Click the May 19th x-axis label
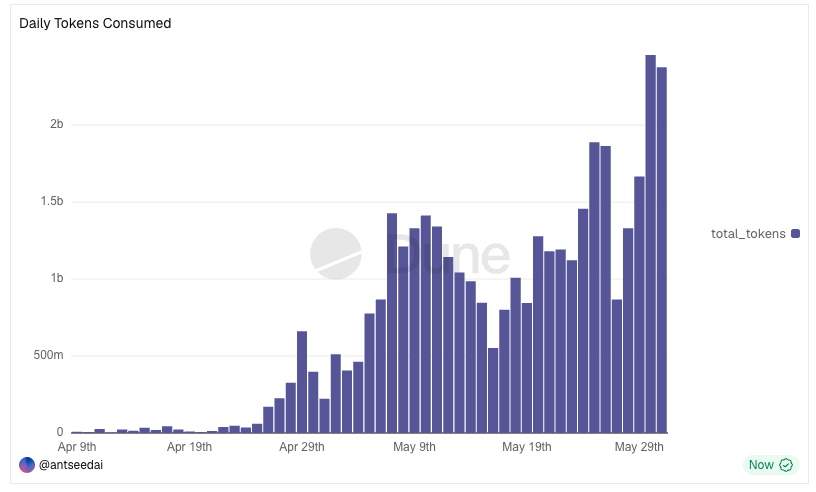Screen dimensions: 816x492 [x=527, y=447]
